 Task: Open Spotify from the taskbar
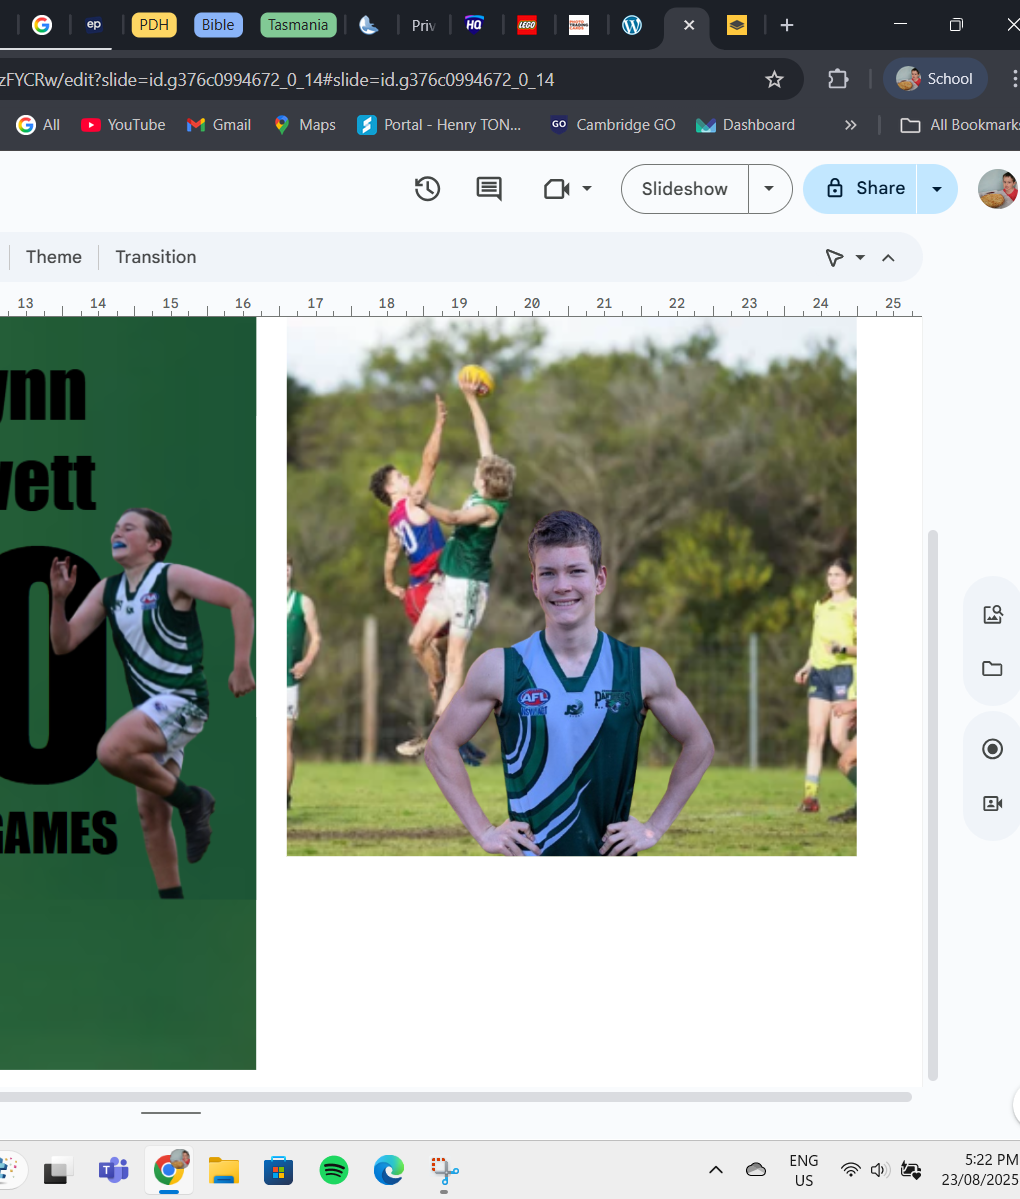click(x=334, y=1169)
